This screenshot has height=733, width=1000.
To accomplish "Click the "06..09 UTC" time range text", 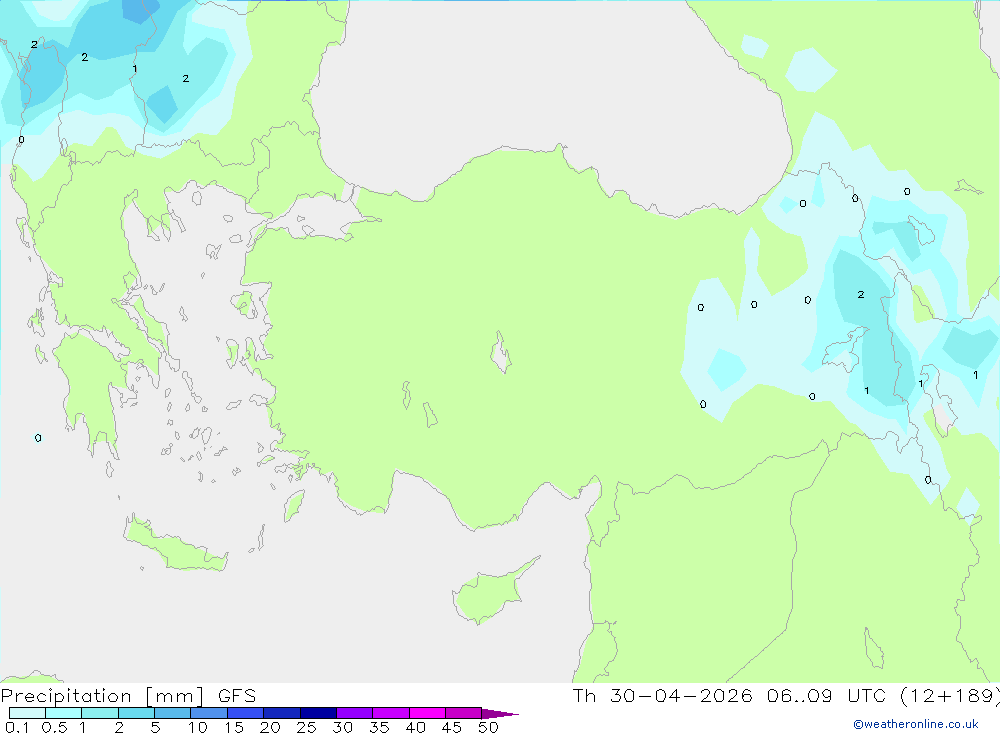I will click(x=826, y=696).
